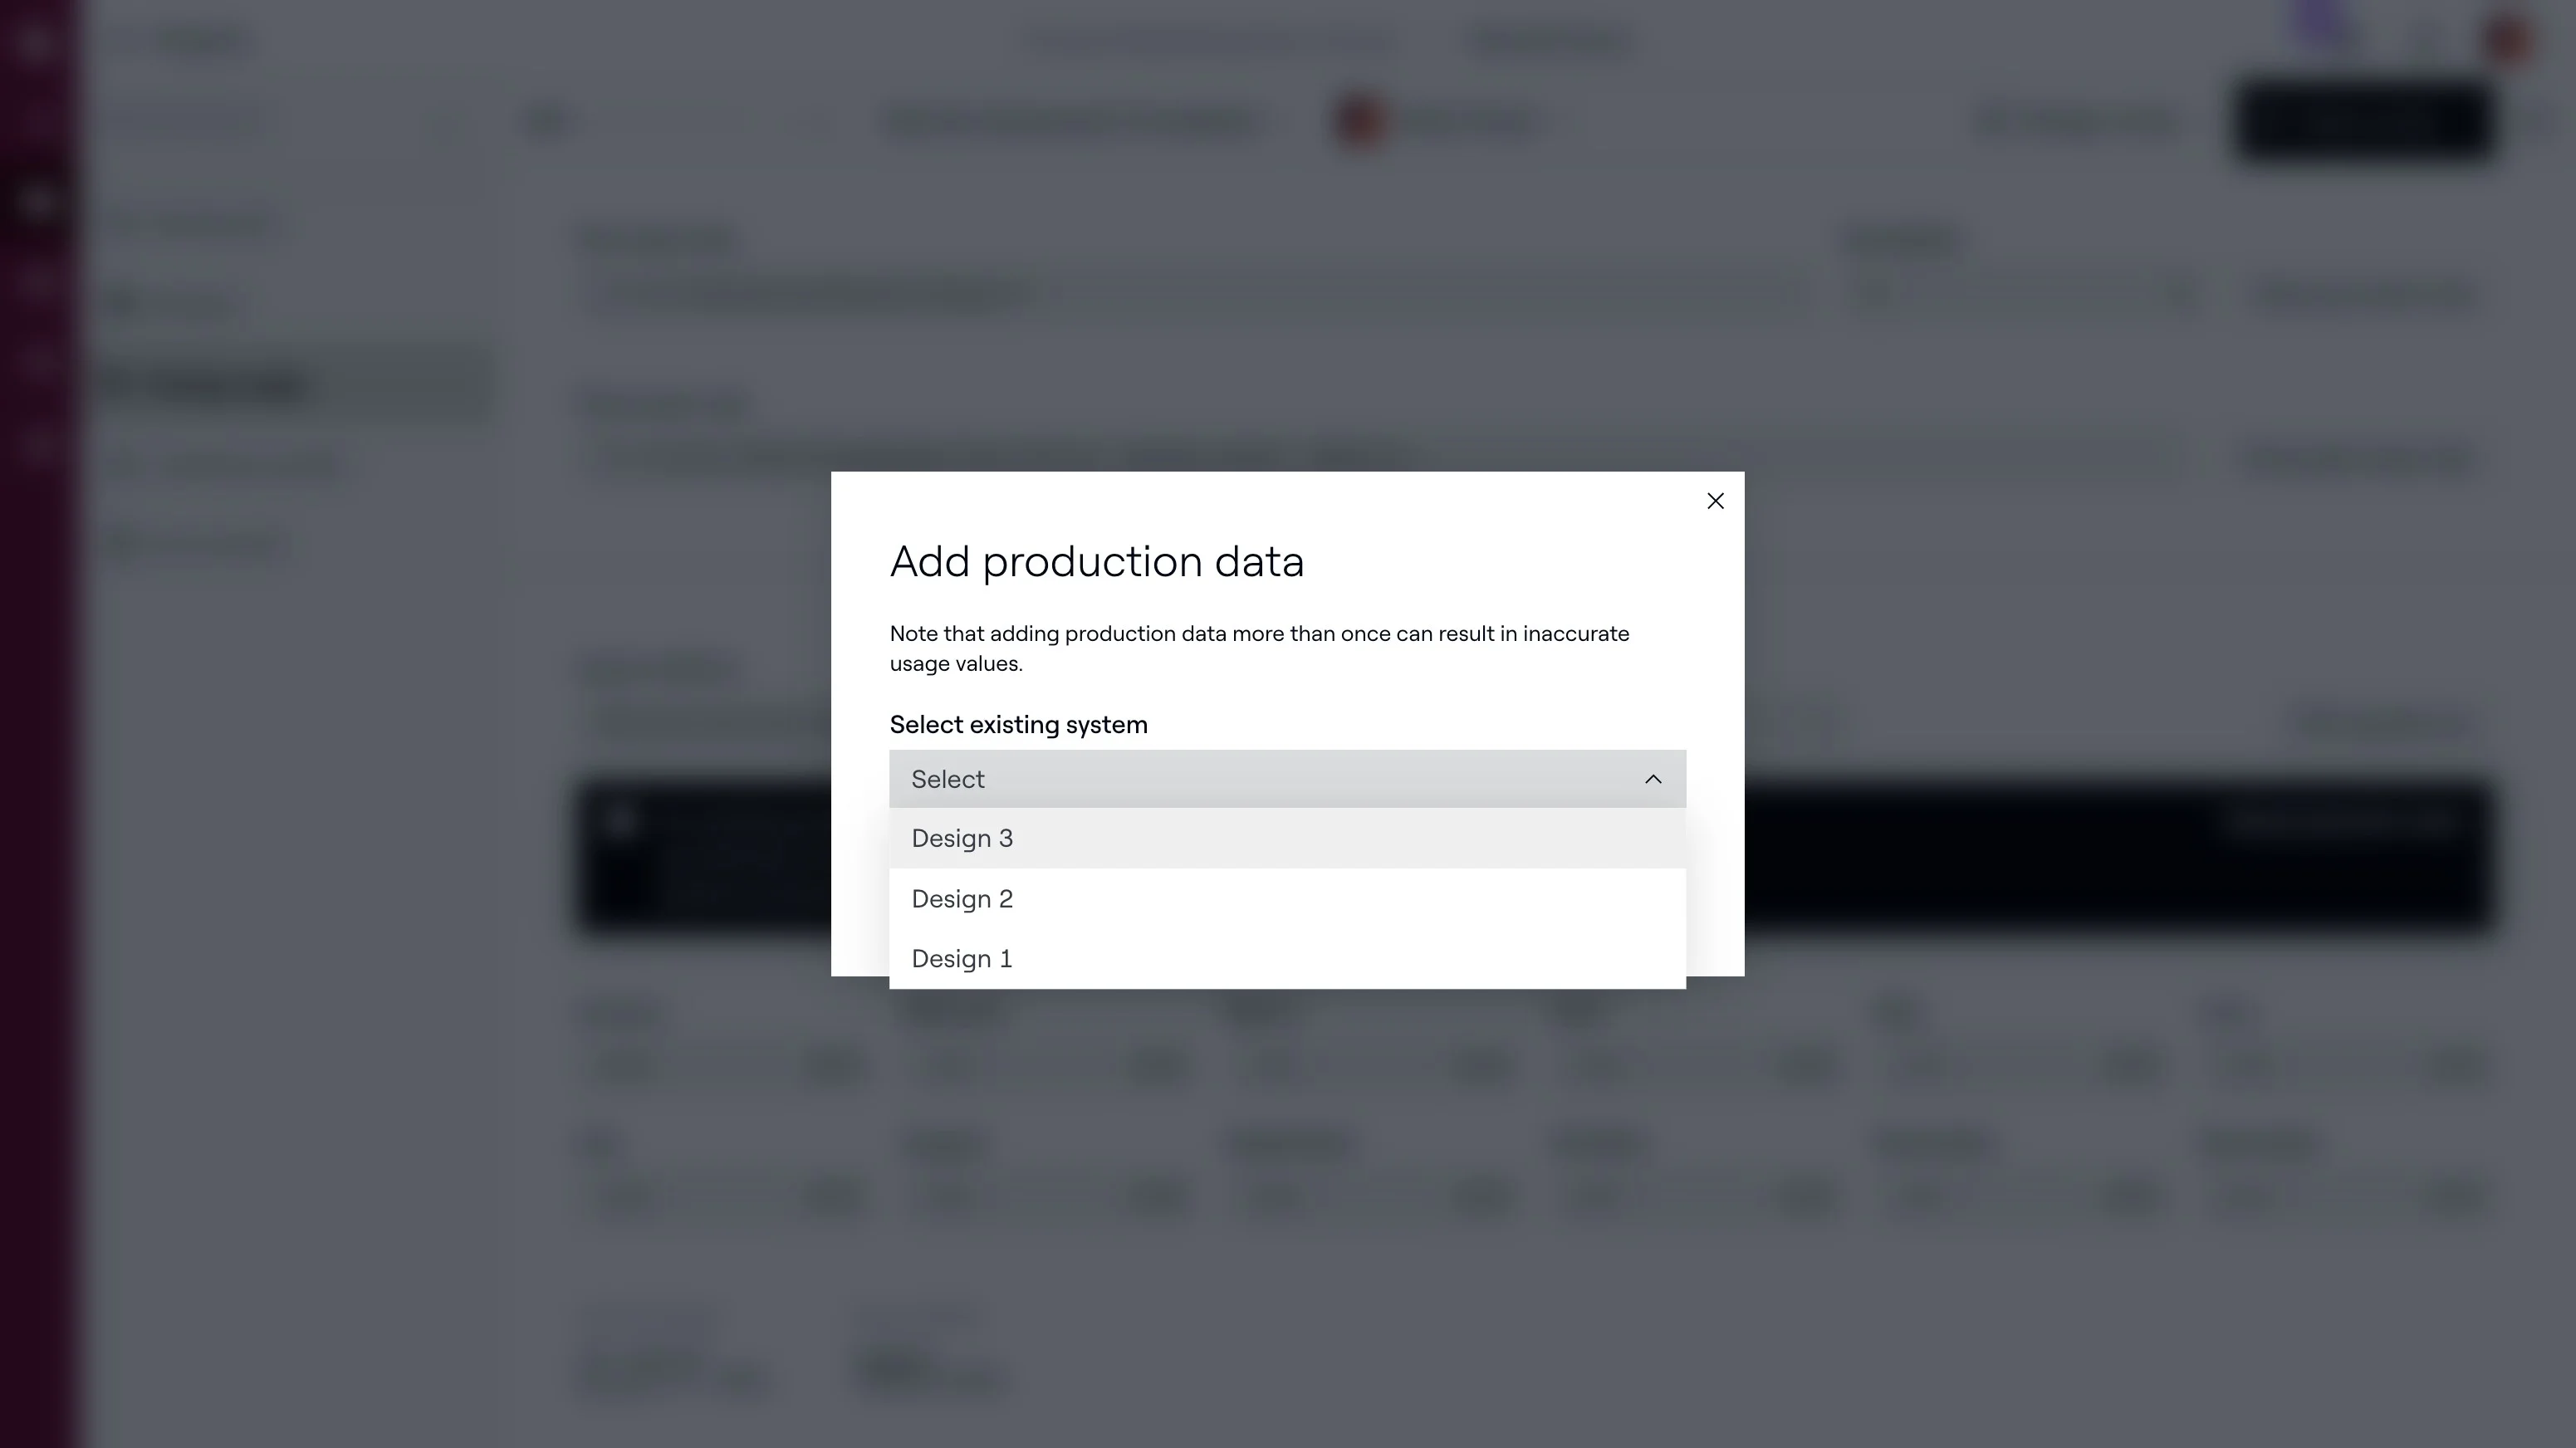The width and height of the screenshot is (2576, 1448).
Task: Click the upward chevron in Select dropdown
Action: pyautogui.click(x=1653, y=779)
